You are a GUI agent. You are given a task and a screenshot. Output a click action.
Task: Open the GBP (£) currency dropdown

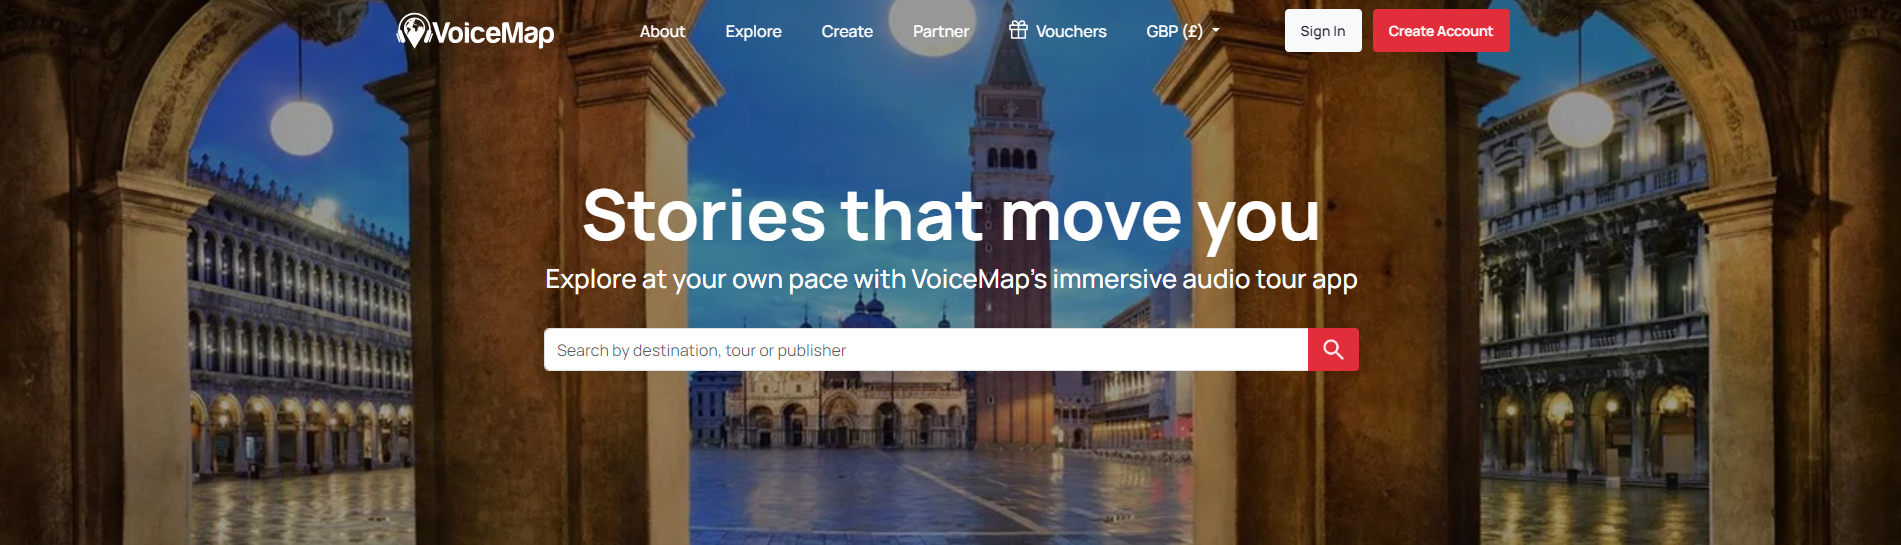coord(1183,31)
